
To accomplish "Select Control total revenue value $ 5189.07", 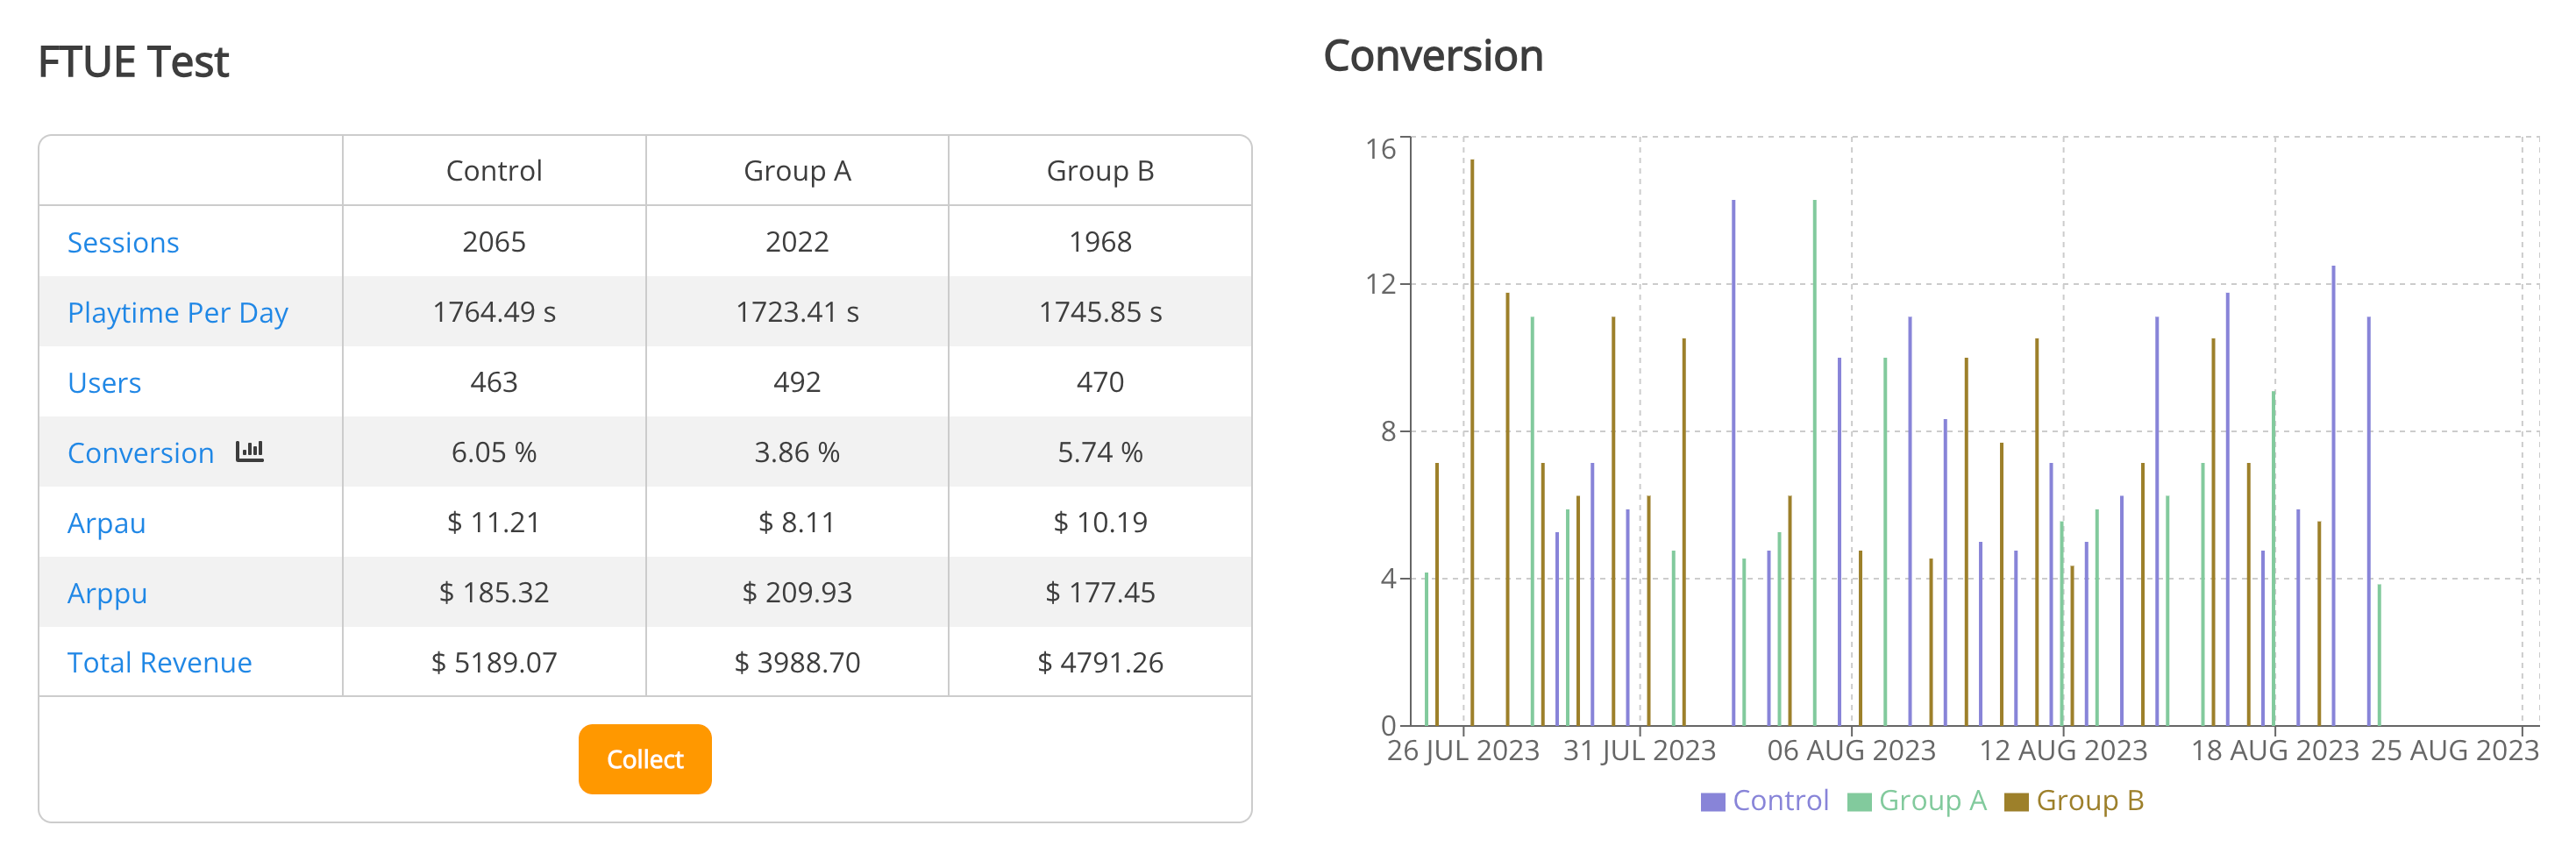I will coord(494,663).
